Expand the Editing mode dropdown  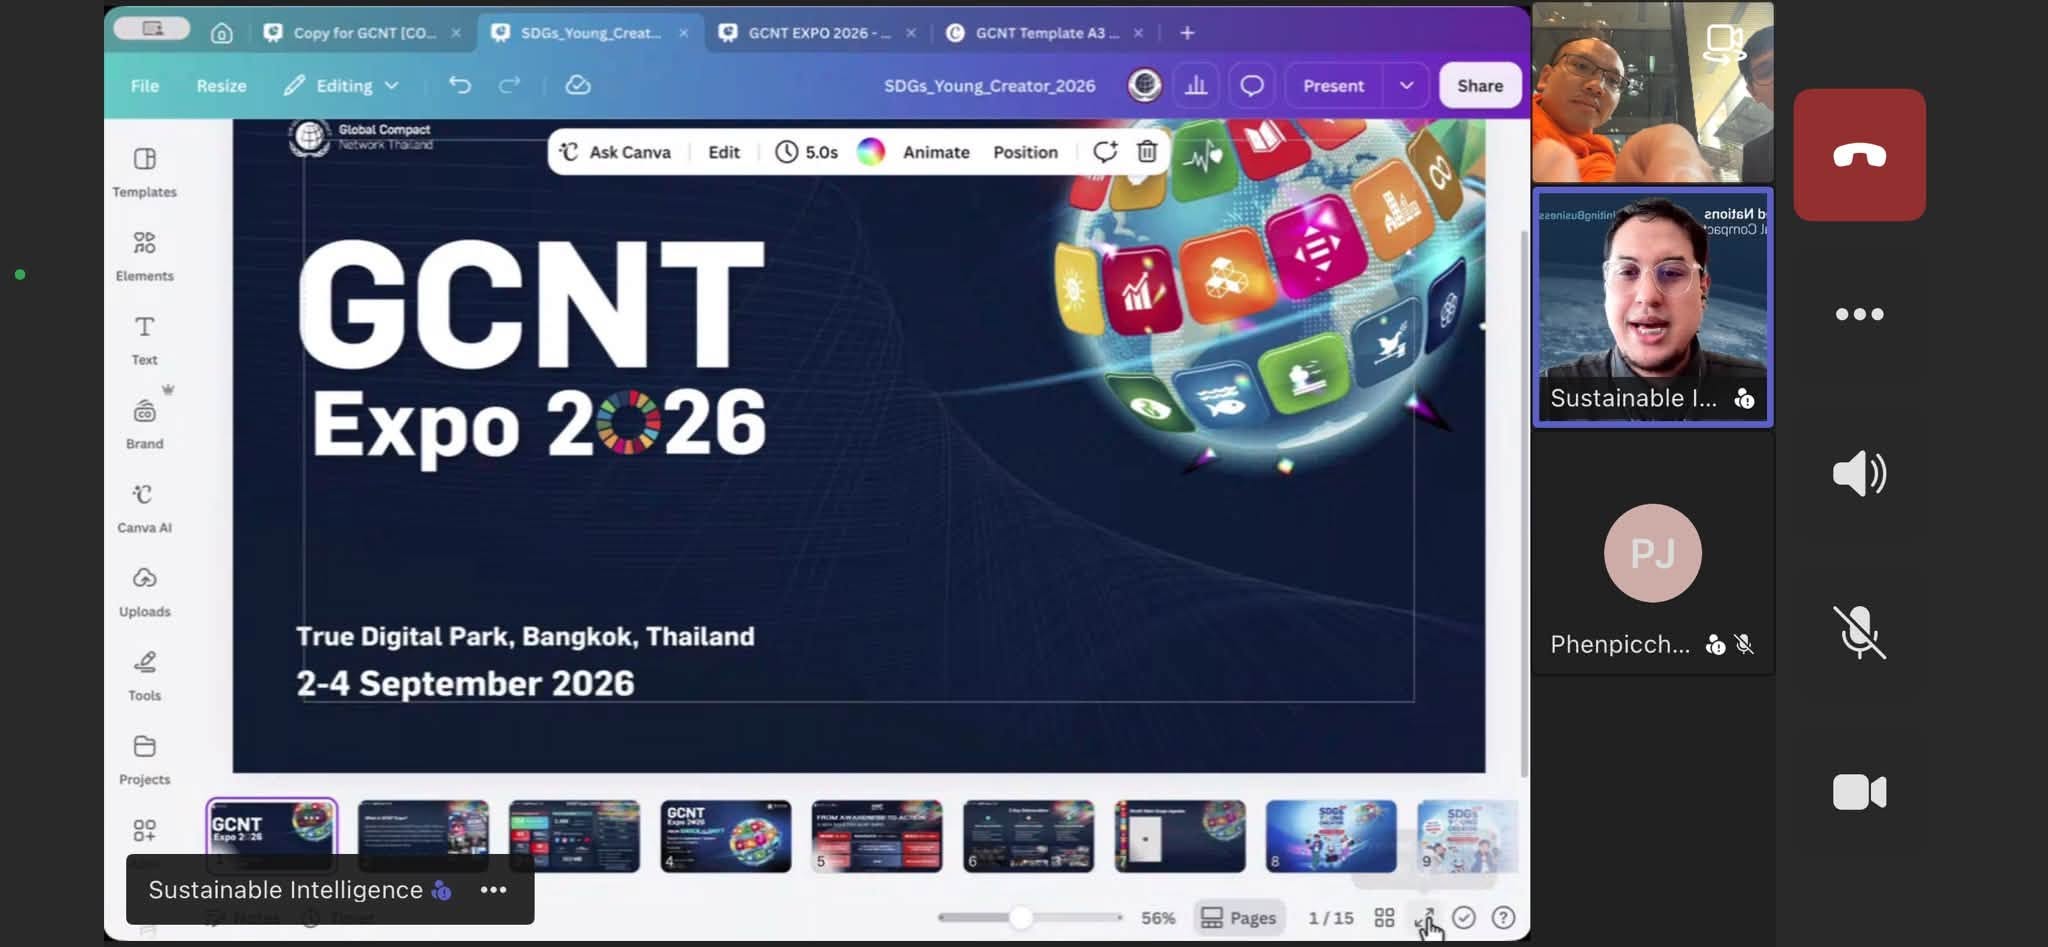[x=341, y=85]
